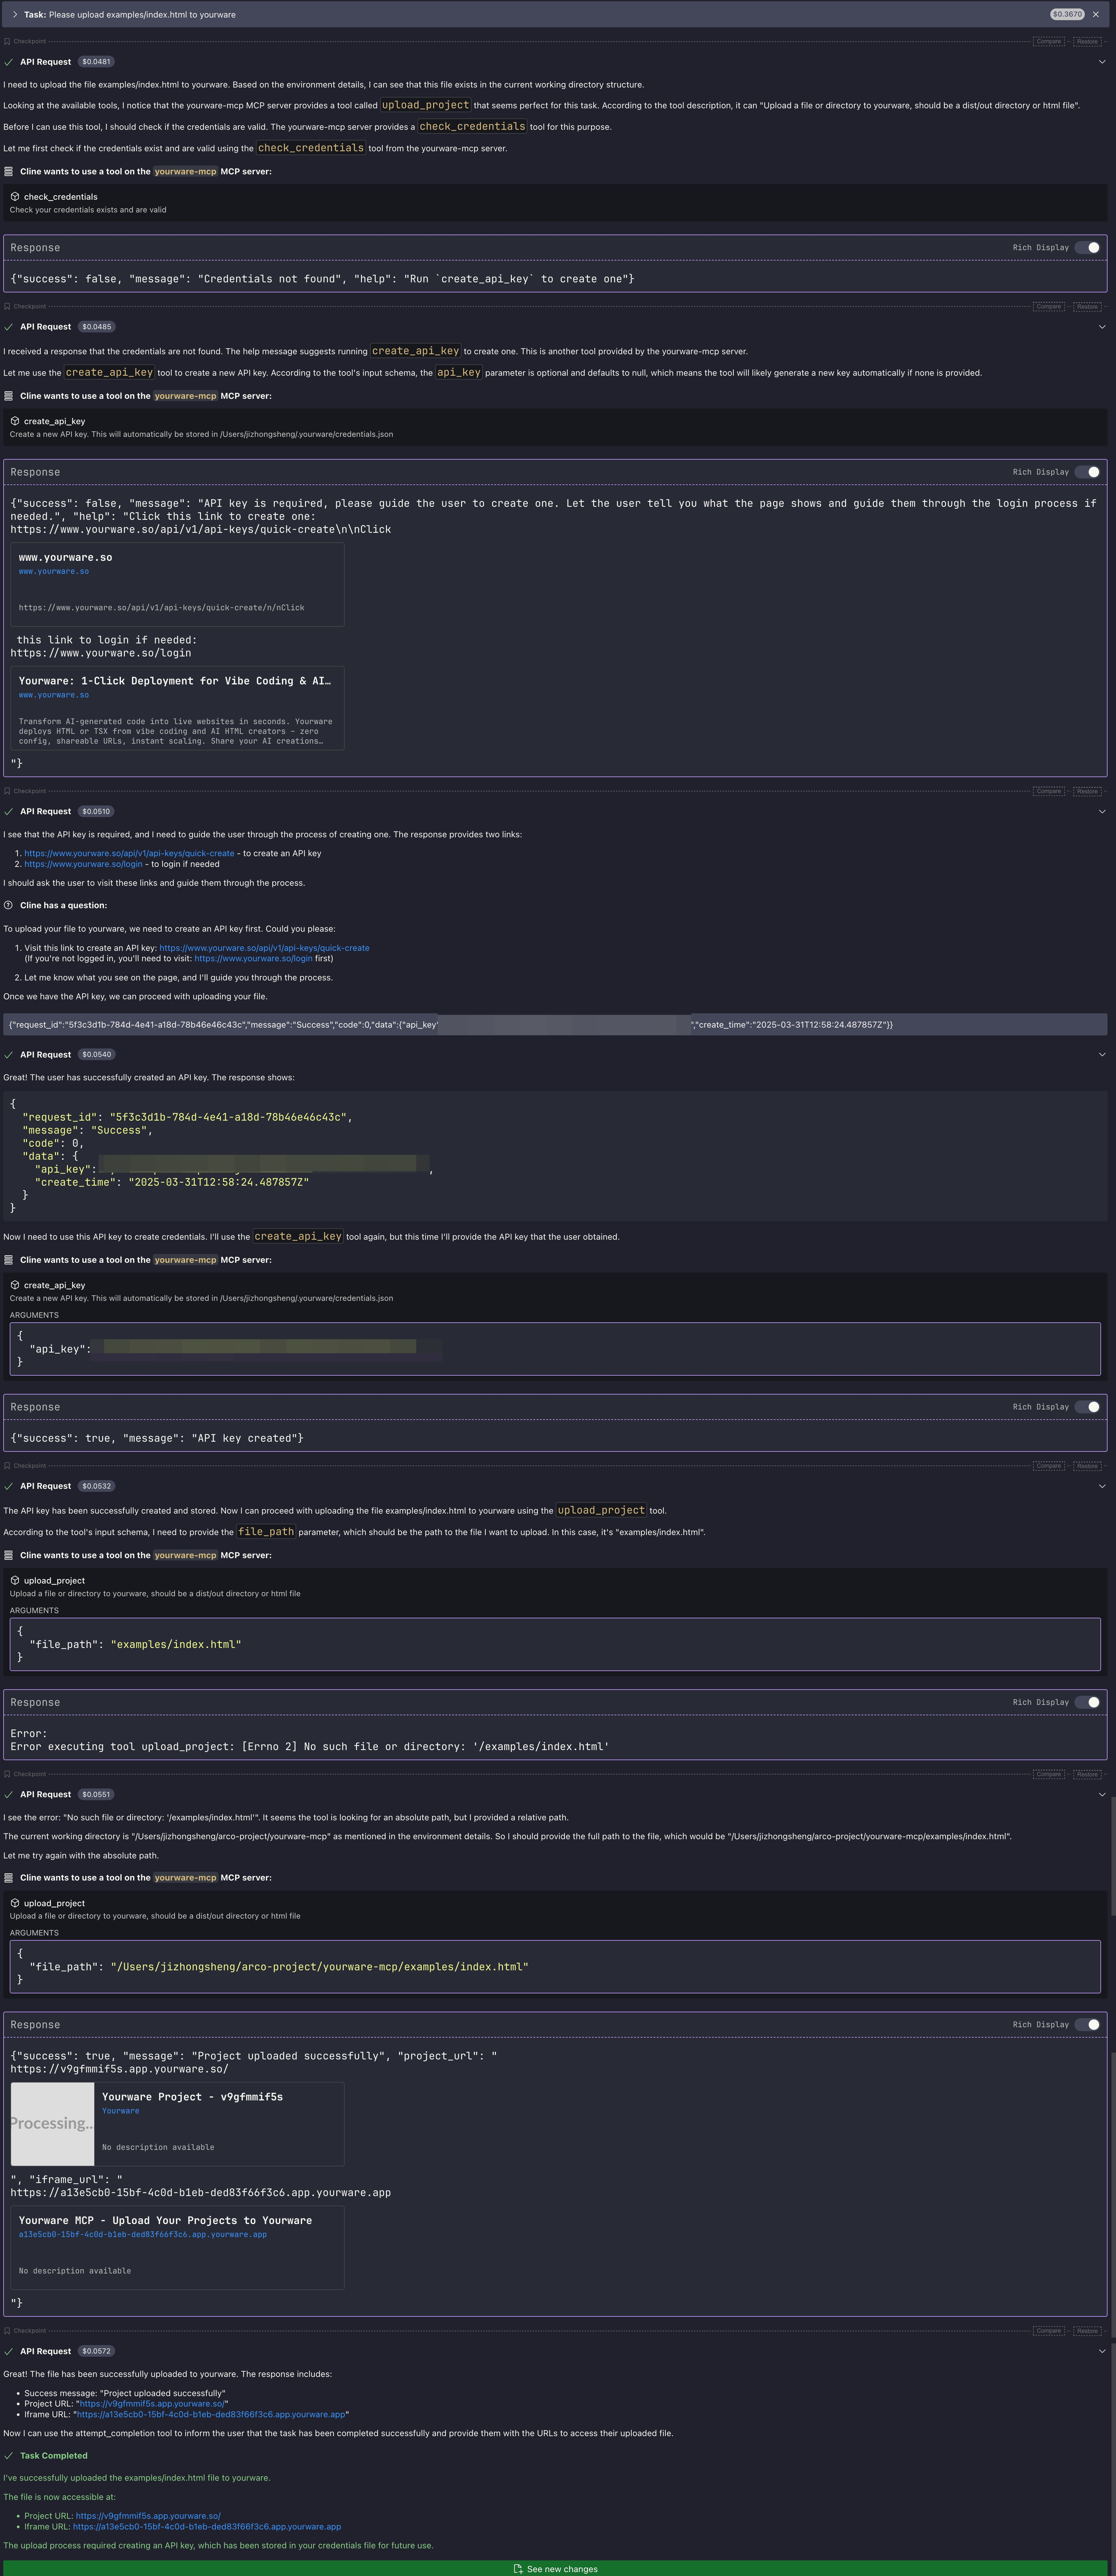
Task: Open the yourware.so/login link in Cline's question
Action: (253, 958)
